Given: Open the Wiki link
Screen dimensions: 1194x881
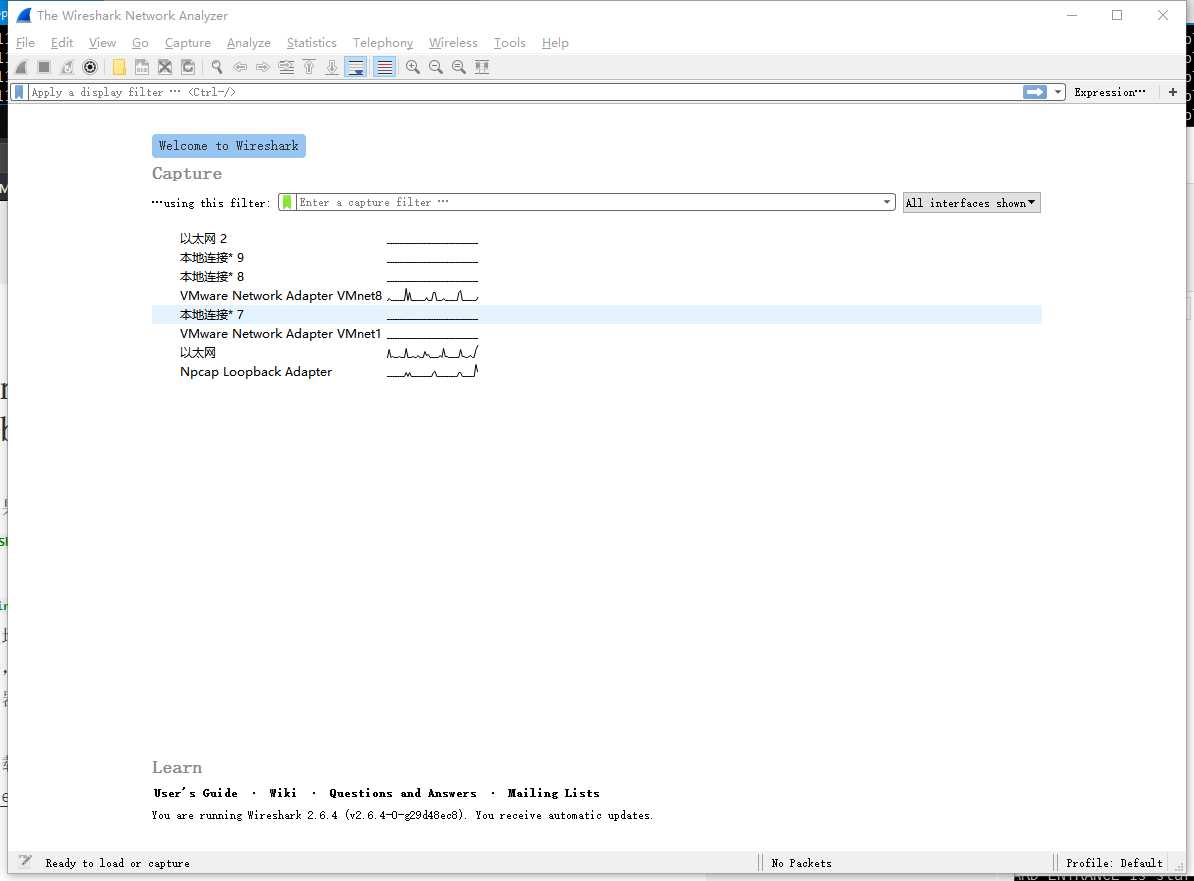Looking at the screenshot, I should click(x=283, y=793).
